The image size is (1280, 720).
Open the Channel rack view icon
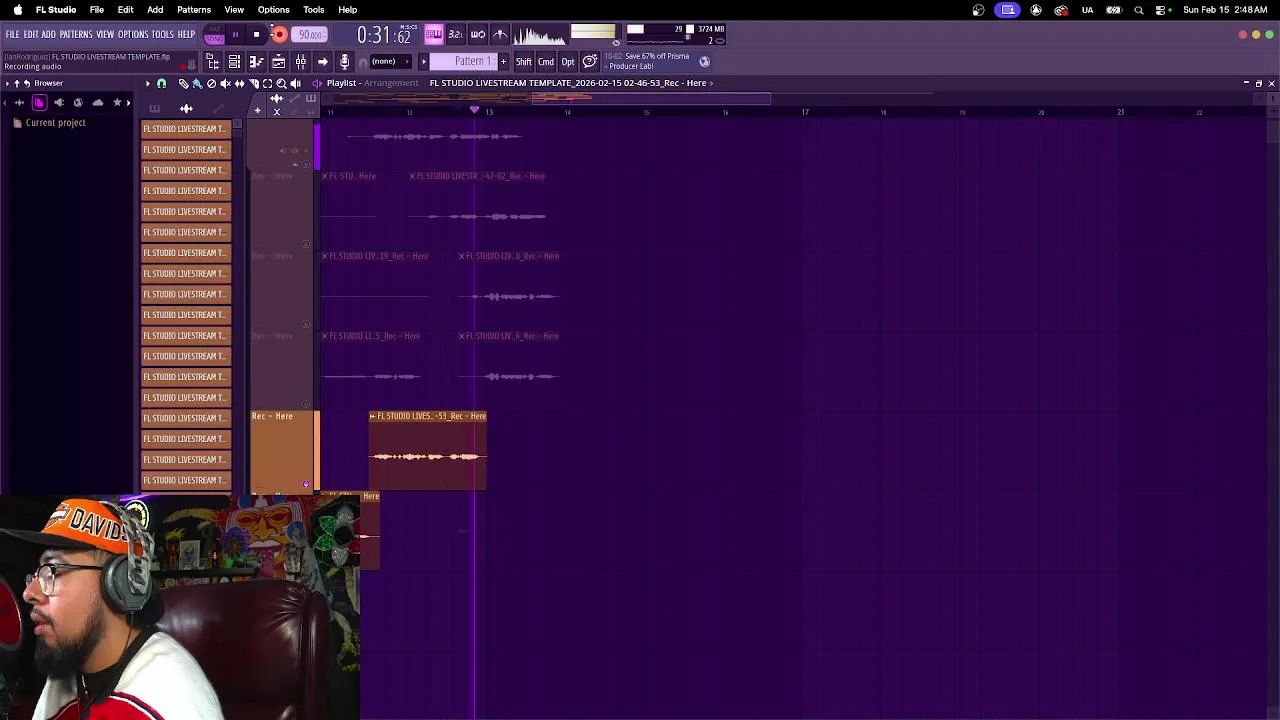click(x=234, y=62)
